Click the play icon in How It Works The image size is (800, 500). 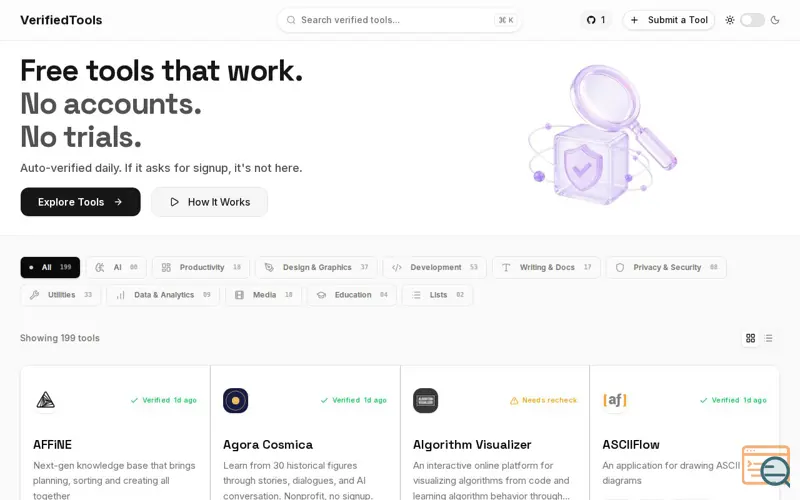174,202
